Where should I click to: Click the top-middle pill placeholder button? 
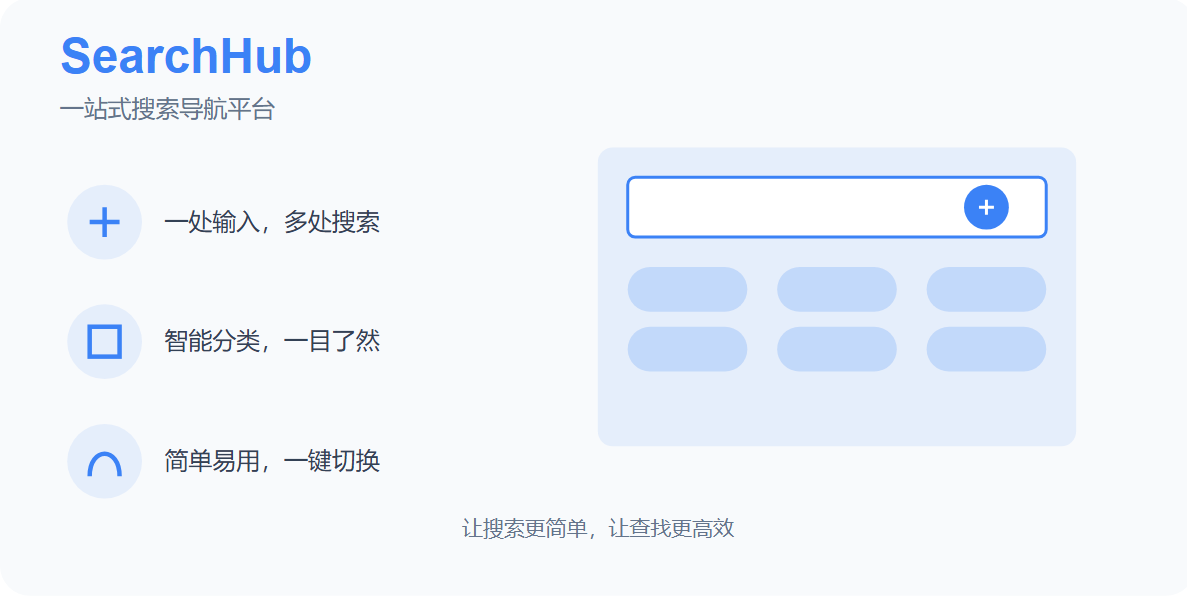click(x=836, y=289)
